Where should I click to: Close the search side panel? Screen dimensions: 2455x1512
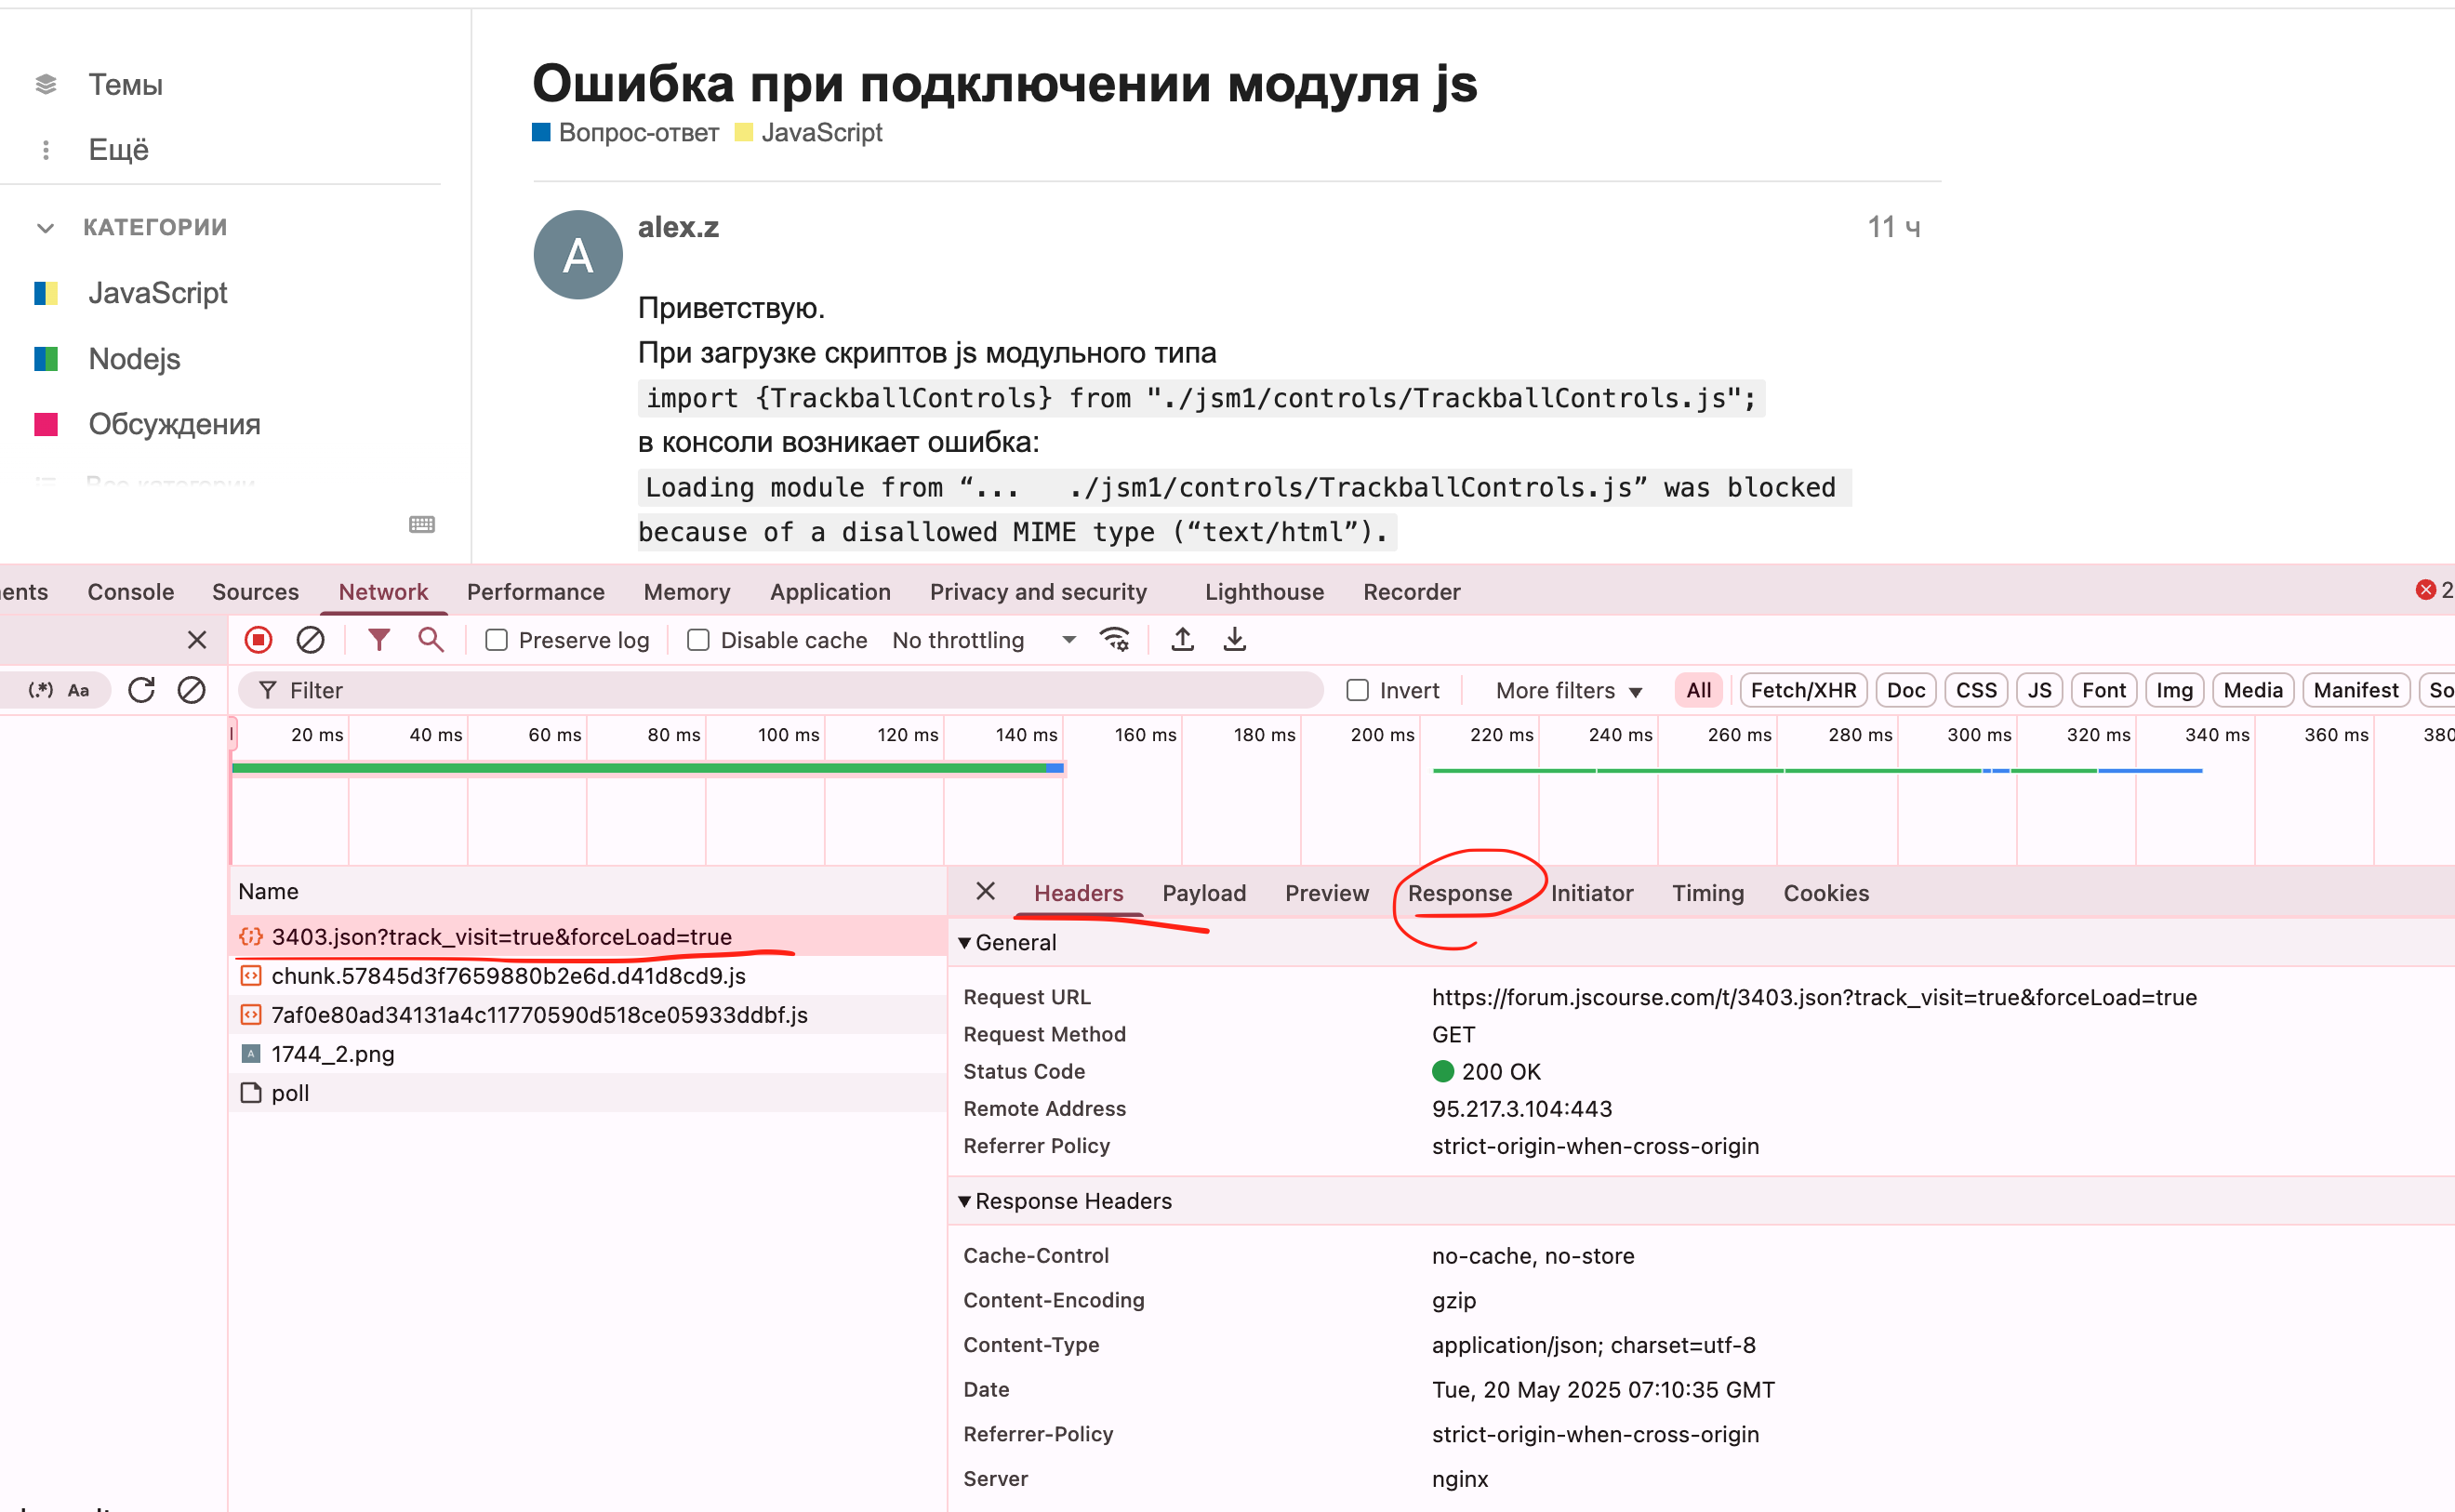tap(197, 640)
